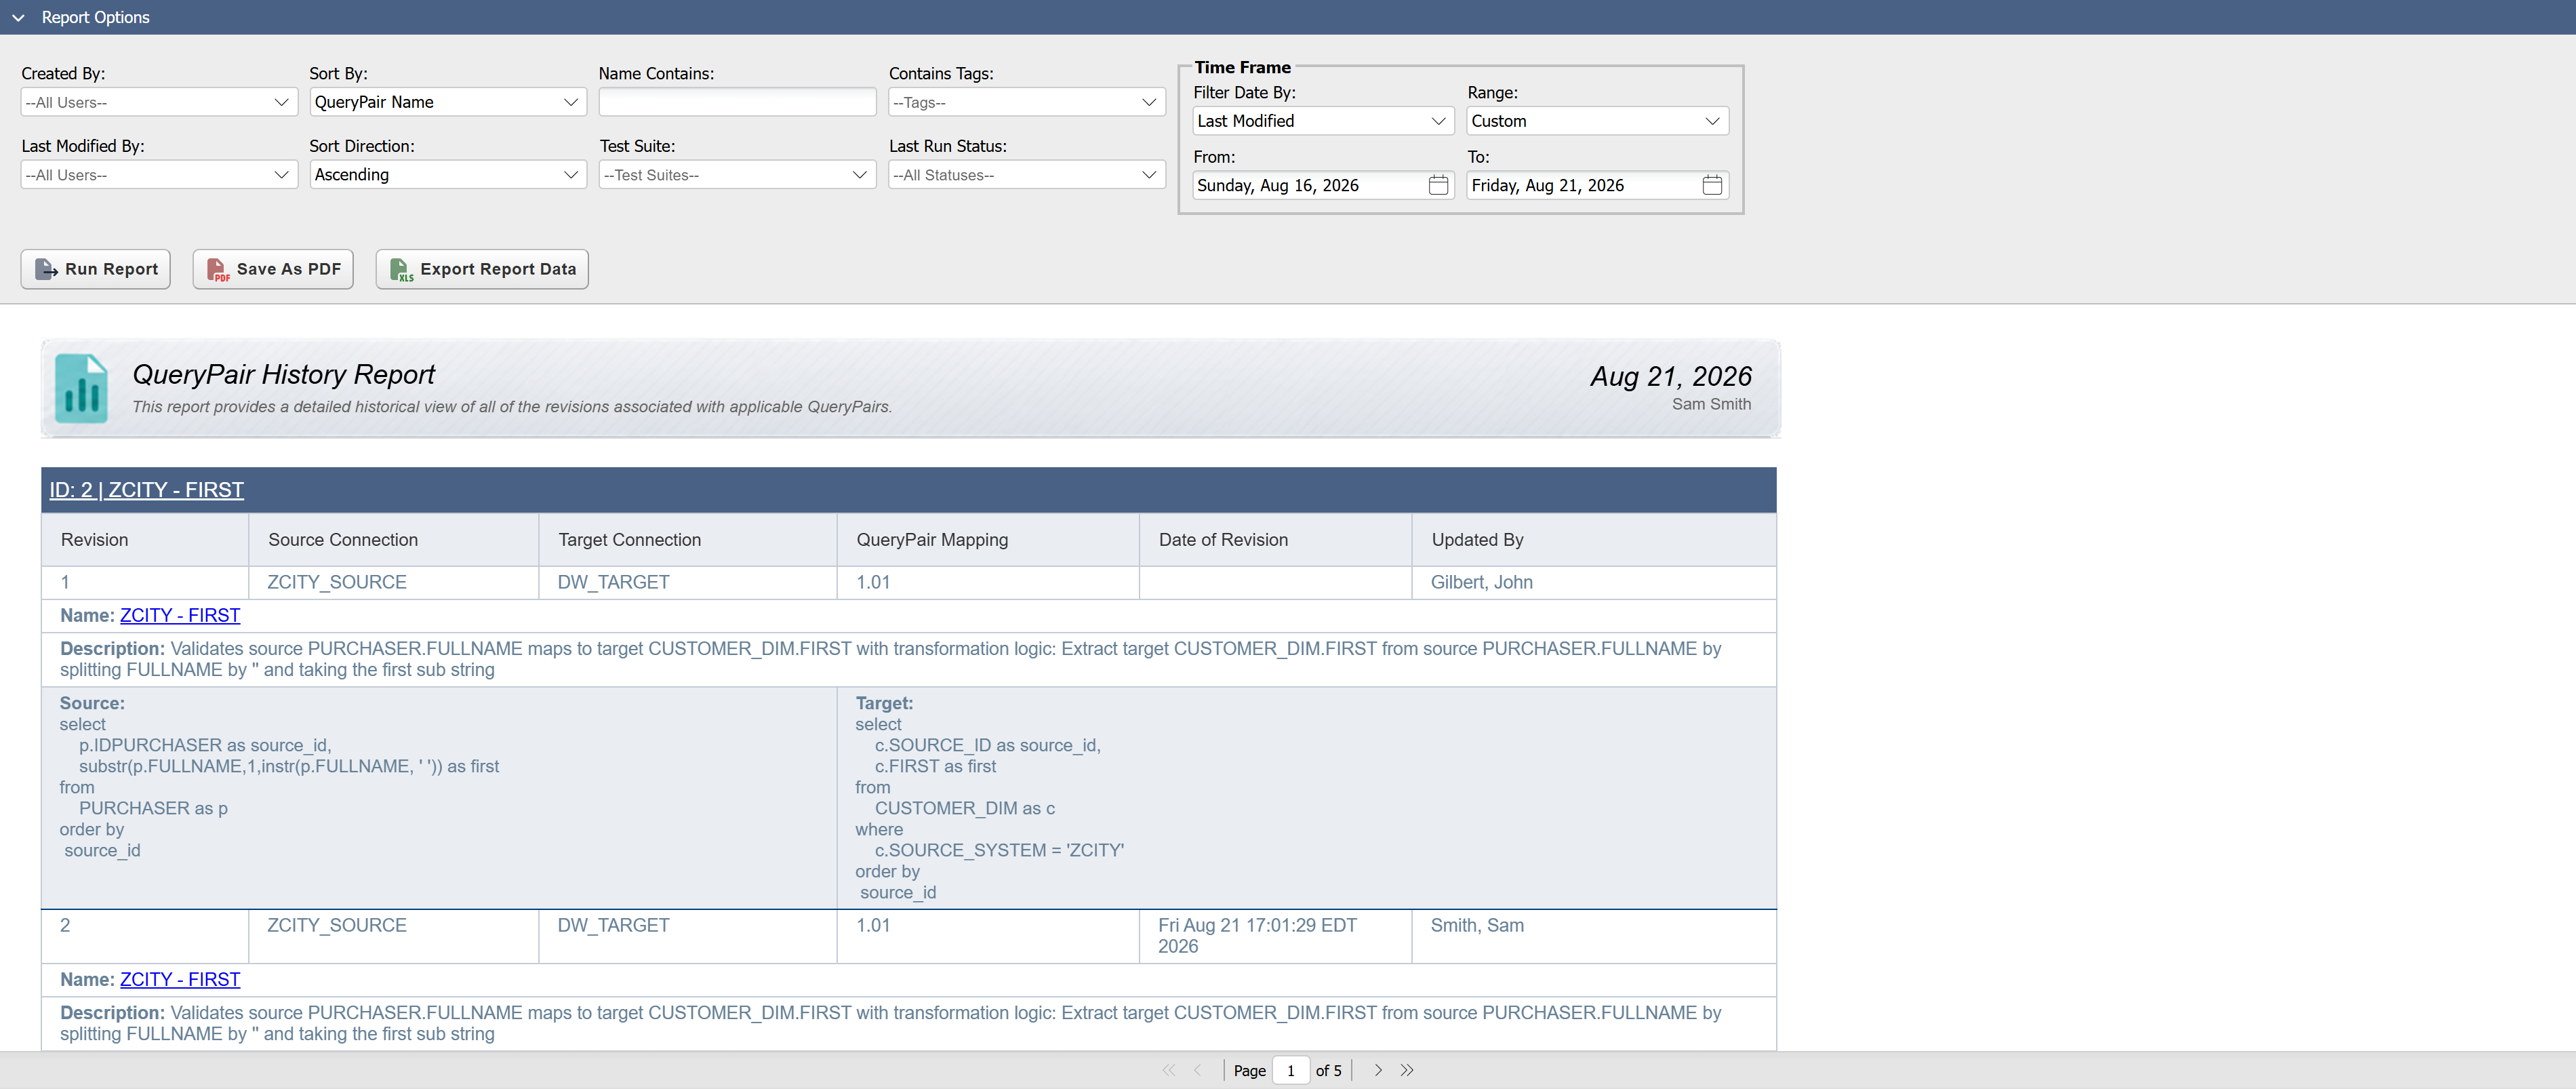
Task: Open the Contains Tags dropdown
Action: tap(1027, 102)
